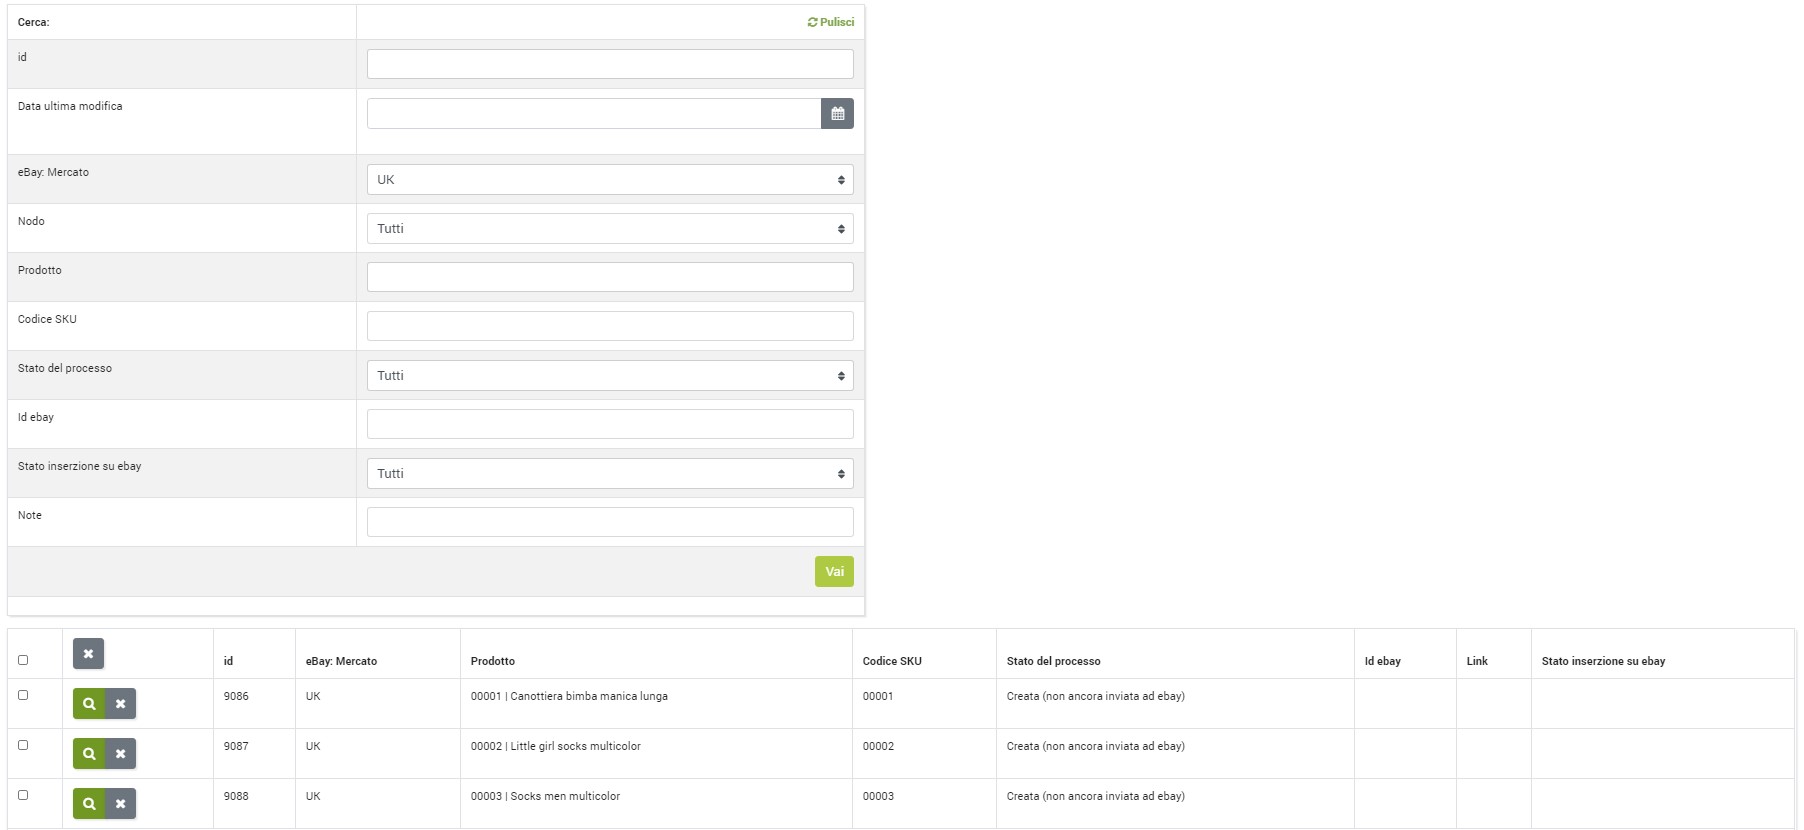This screenshot has height=830, width=1804.
Task: View details of record 9087 via magnifier
Action: coord(89,754)
